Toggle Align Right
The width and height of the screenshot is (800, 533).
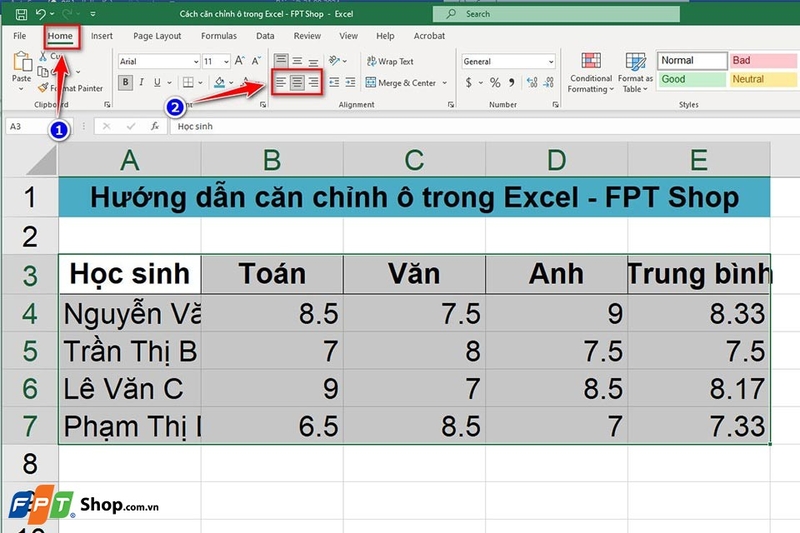(313, 83)
